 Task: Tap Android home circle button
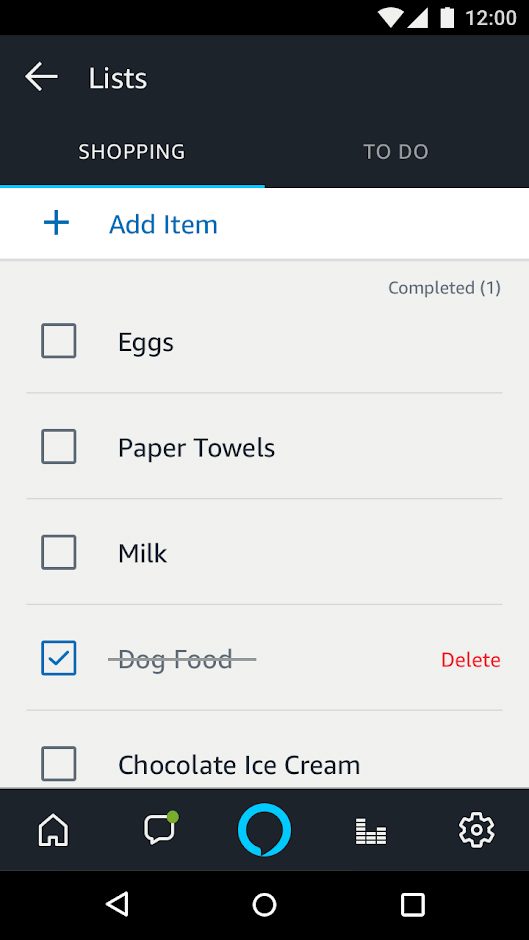pos(264,905)
